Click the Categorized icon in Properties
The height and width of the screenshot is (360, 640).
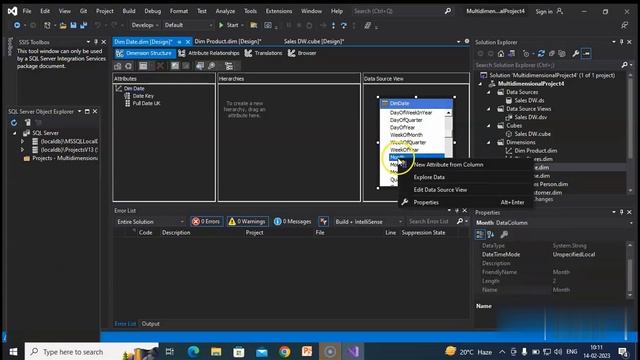480,234
